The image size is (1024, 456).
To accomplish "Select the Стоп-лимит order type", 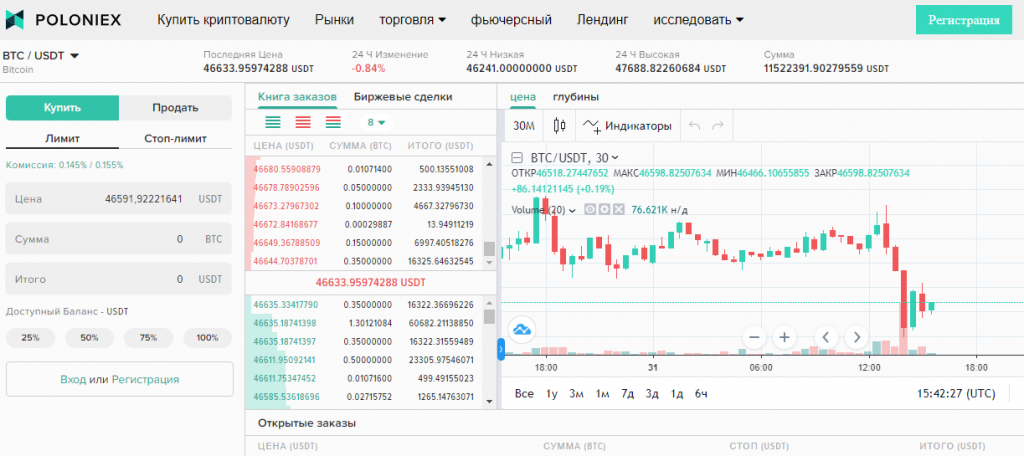I will point(175,138).
